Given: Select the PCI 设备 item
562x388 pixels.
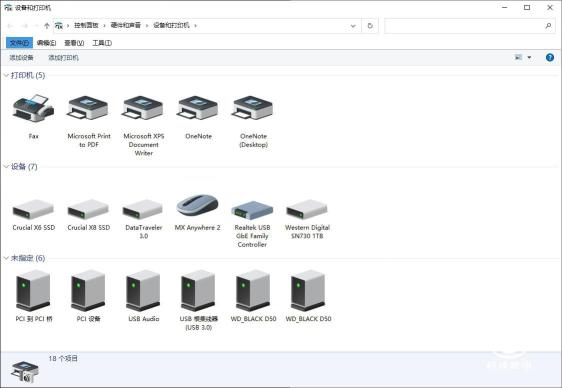Looking at the screenshot, I should click(89, 291).
